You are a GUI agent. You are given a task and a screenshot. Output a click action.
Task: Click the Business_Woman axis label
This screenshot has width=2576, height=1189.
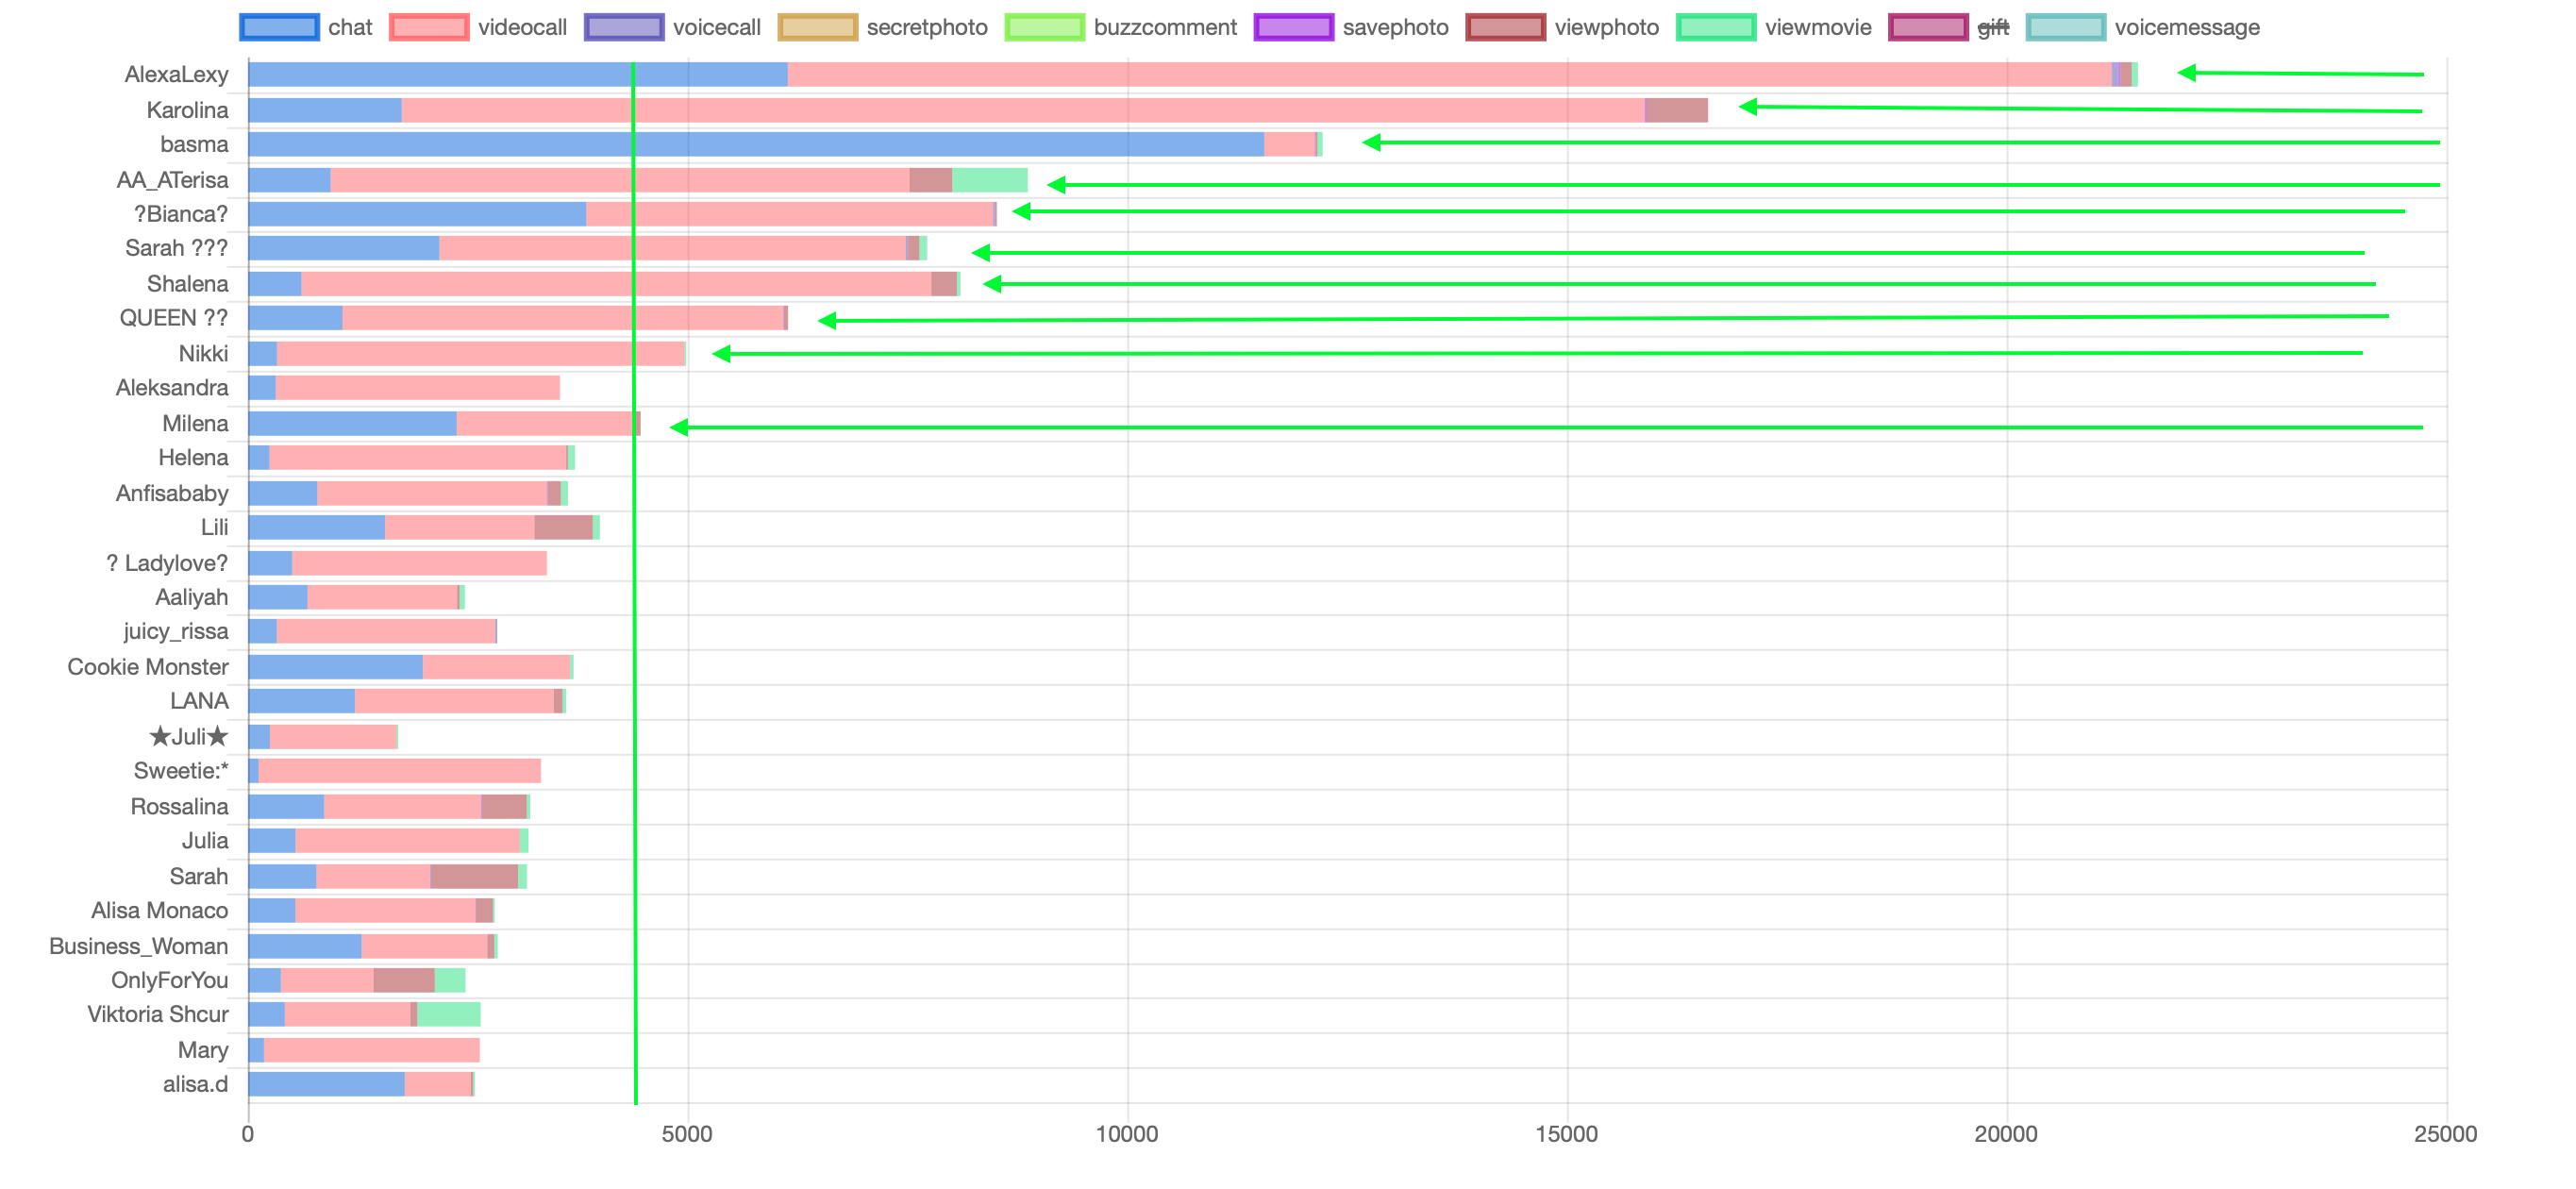[x=138, y=946]
